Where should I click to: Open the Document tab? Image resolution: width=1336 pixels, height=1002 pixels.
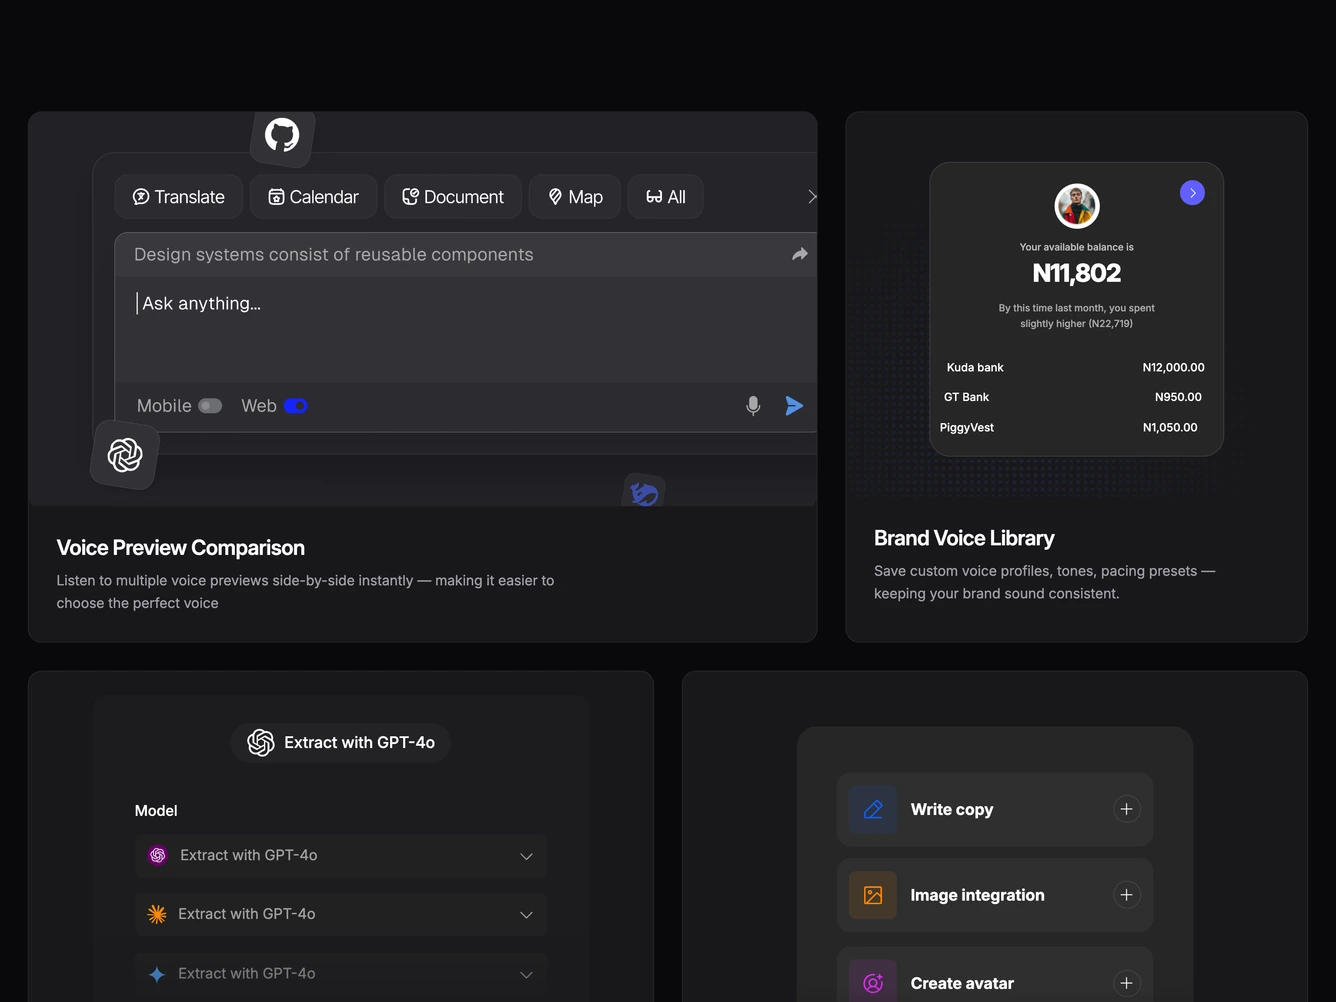click(x=453, y=197)
